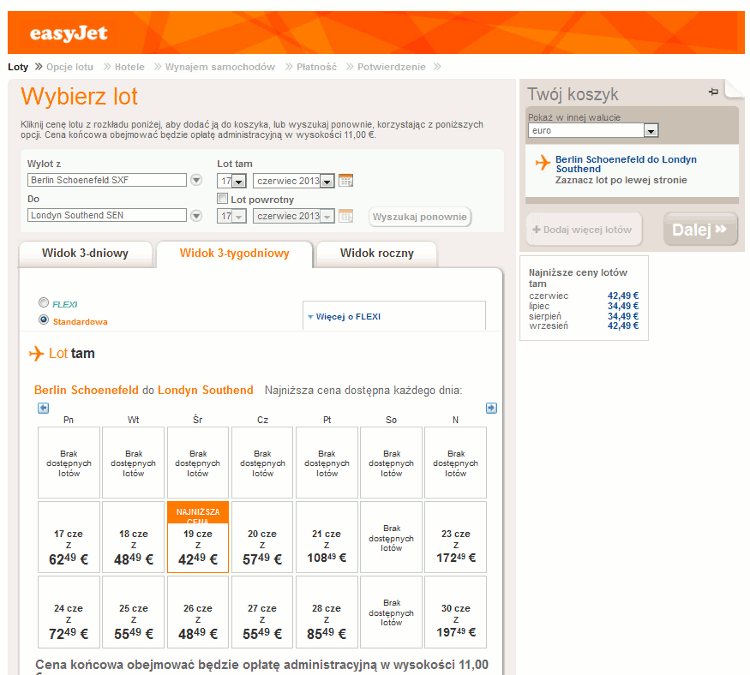
Task: Click the Twój koszyk heading
Action: click(573, 94)
